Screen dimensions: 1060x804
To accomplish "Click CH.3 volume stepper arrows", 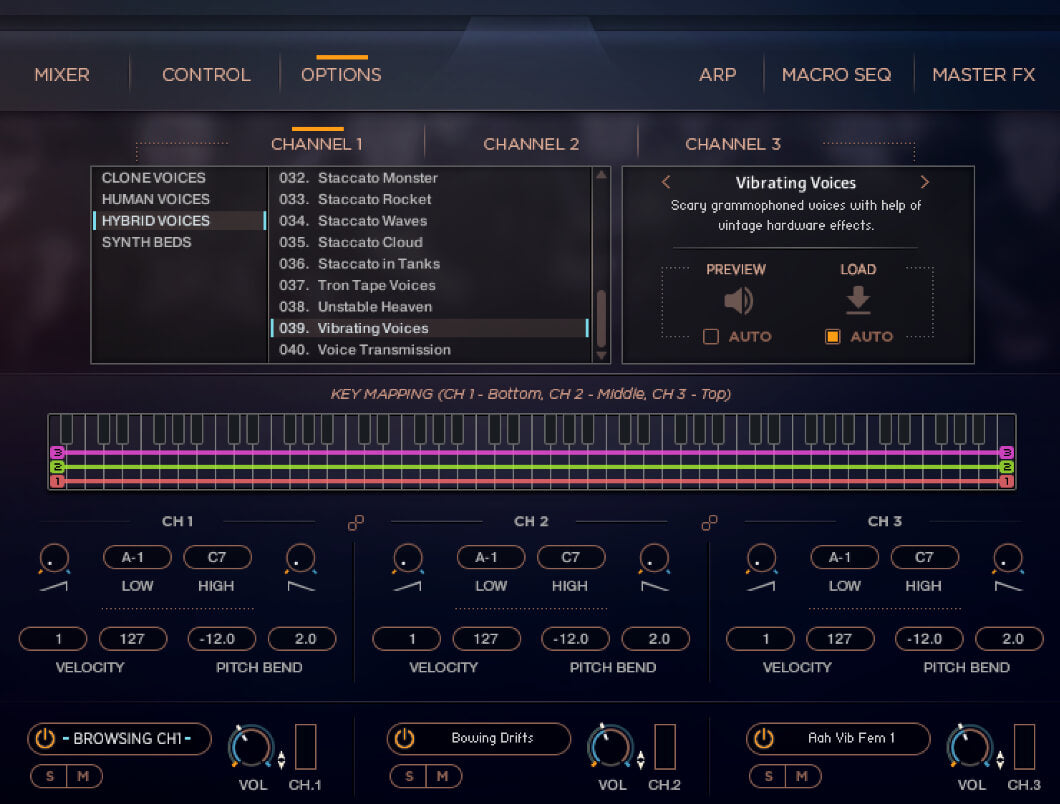I will (x=1001, y=760).
